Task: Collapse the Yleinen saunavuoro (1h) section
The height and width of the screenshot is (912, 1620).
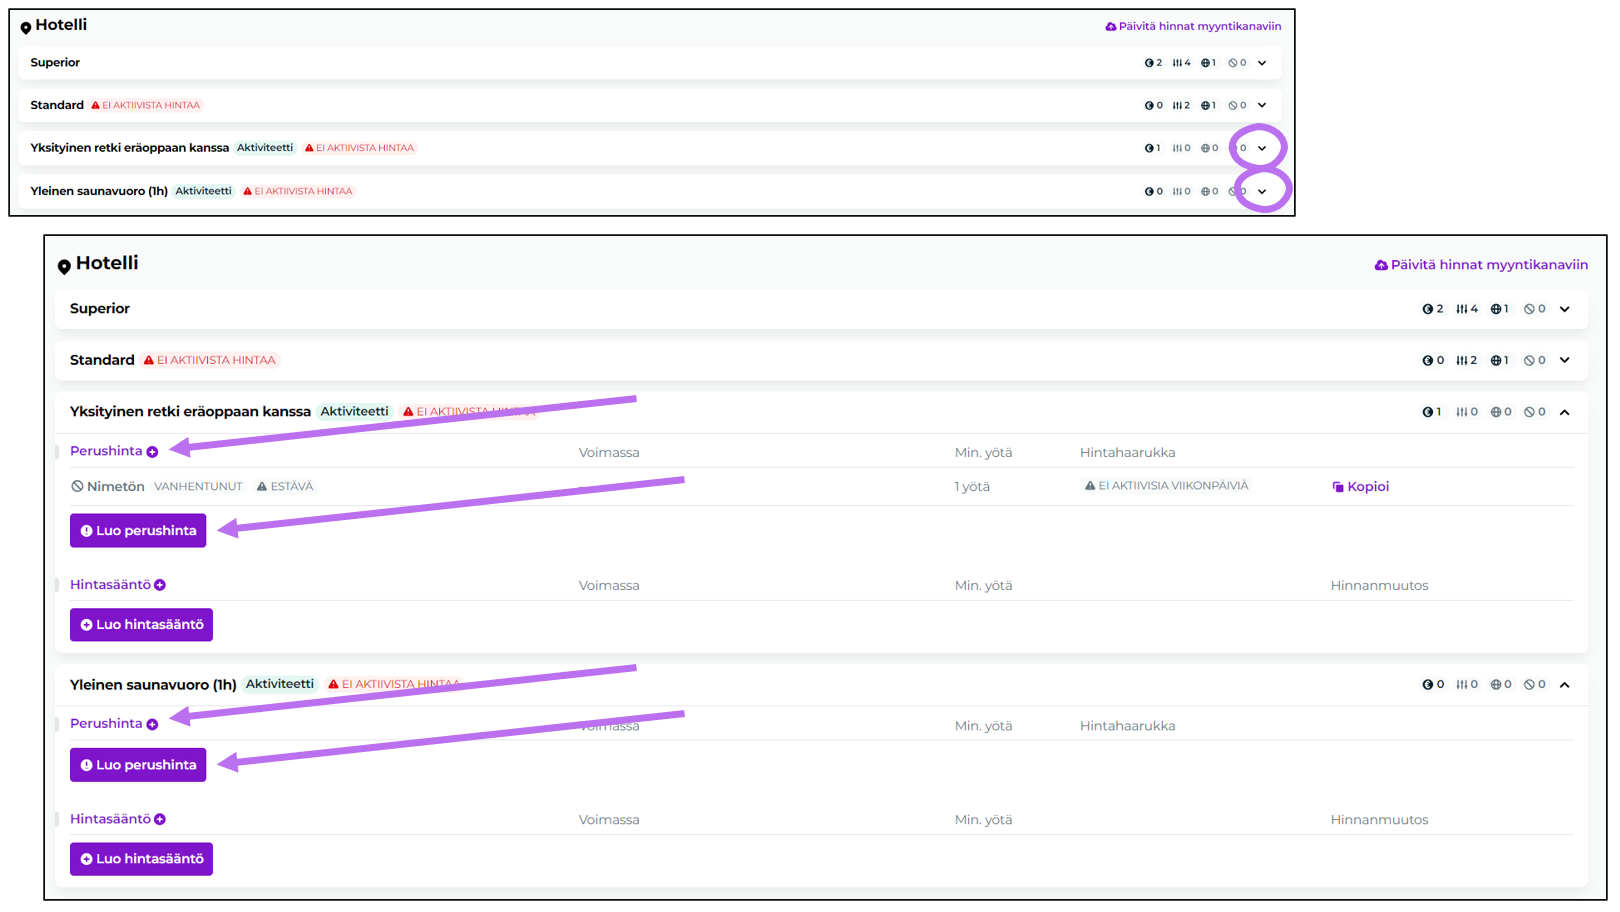Action: [1565, 685]
